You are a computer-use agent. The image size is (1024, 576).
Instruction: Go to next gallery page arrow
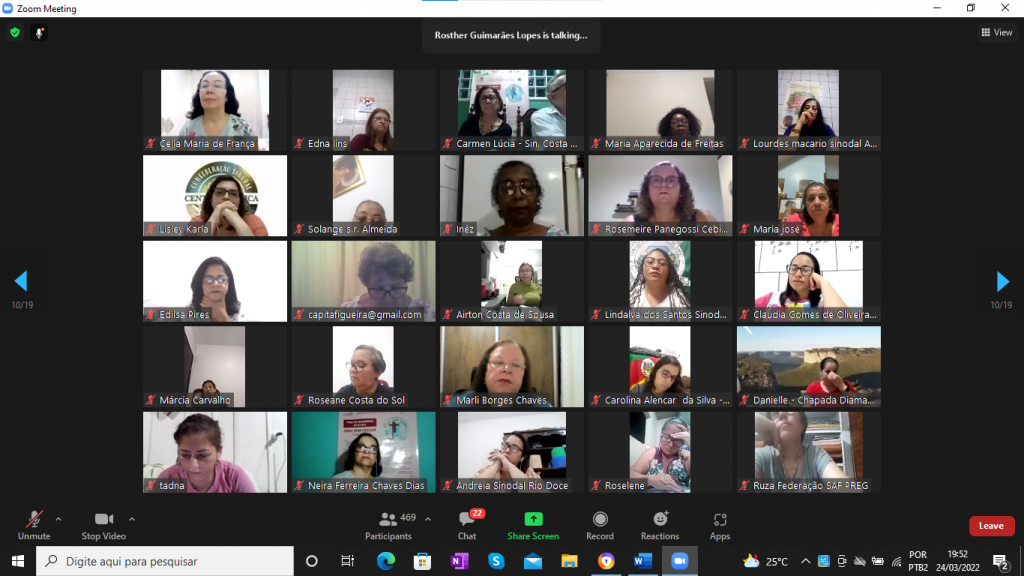[1002, 281]
